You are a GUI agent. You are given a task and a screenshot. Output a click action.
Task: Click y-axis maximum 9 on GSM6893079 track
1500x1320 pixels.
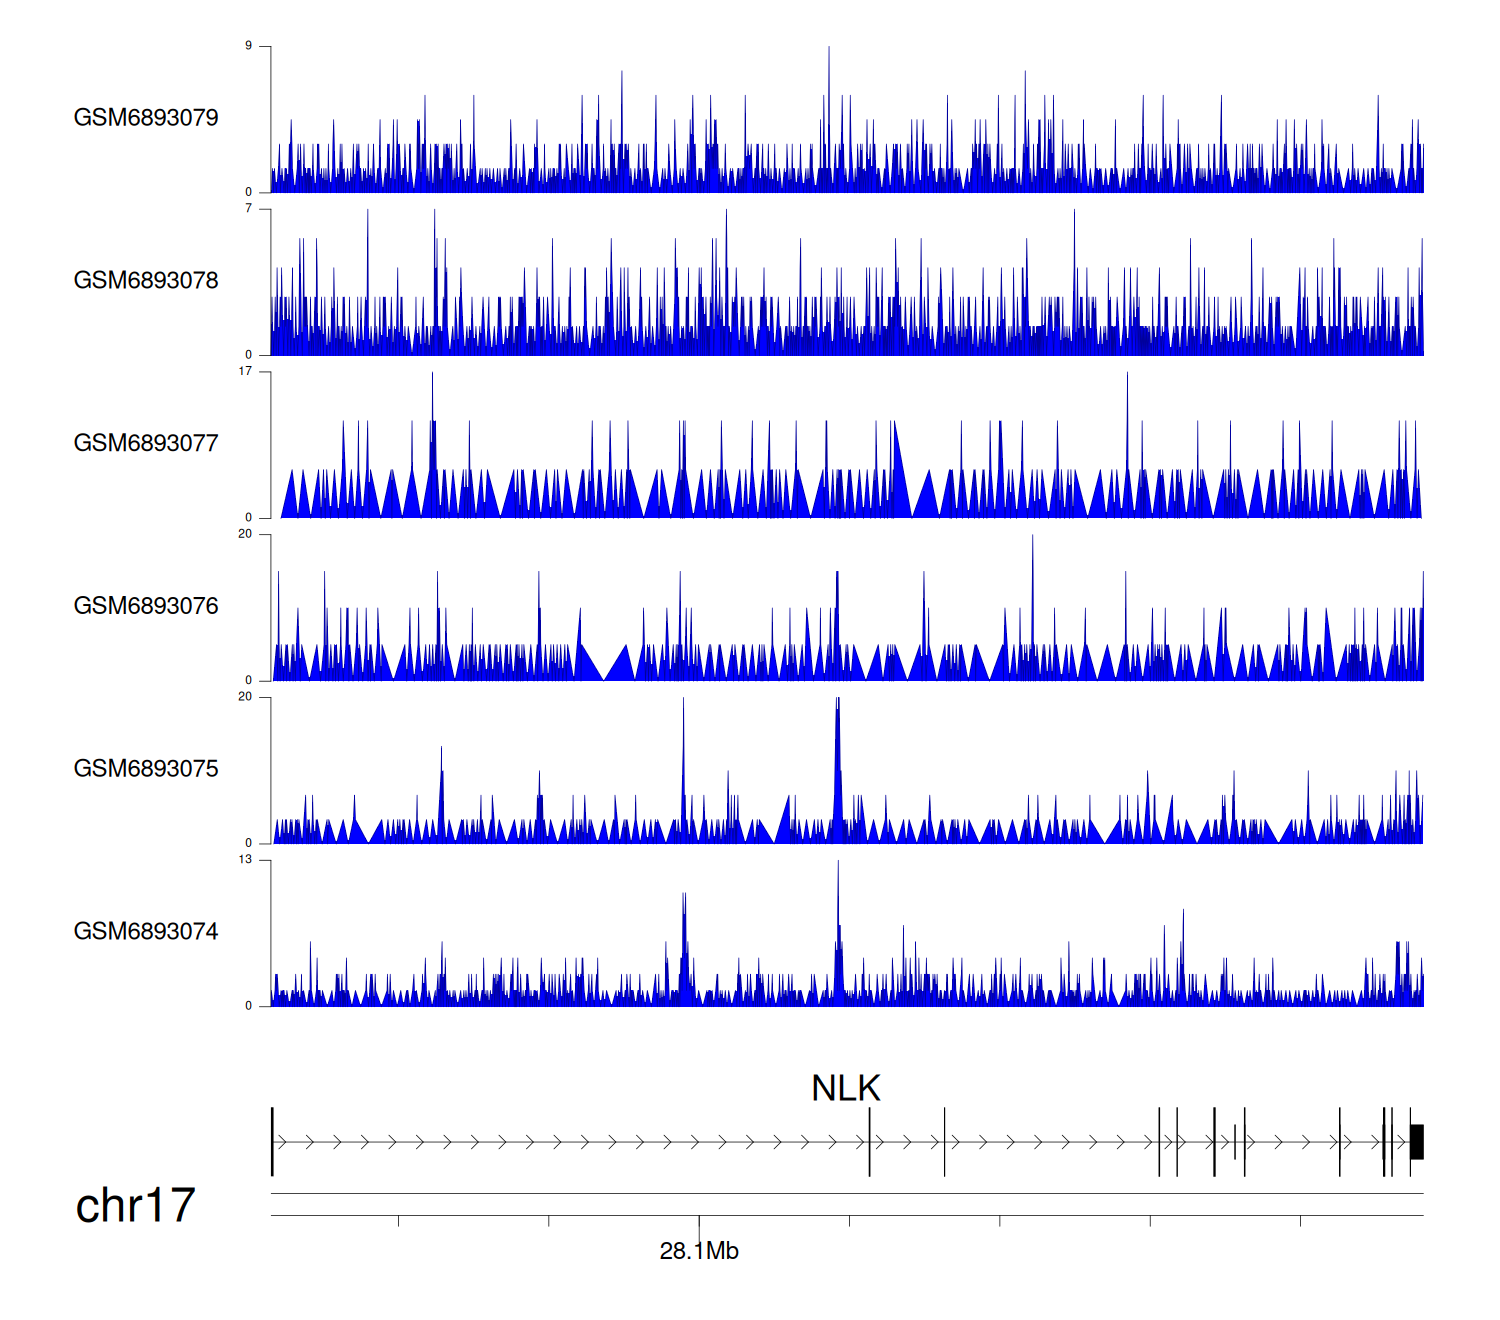coord(249,46)
